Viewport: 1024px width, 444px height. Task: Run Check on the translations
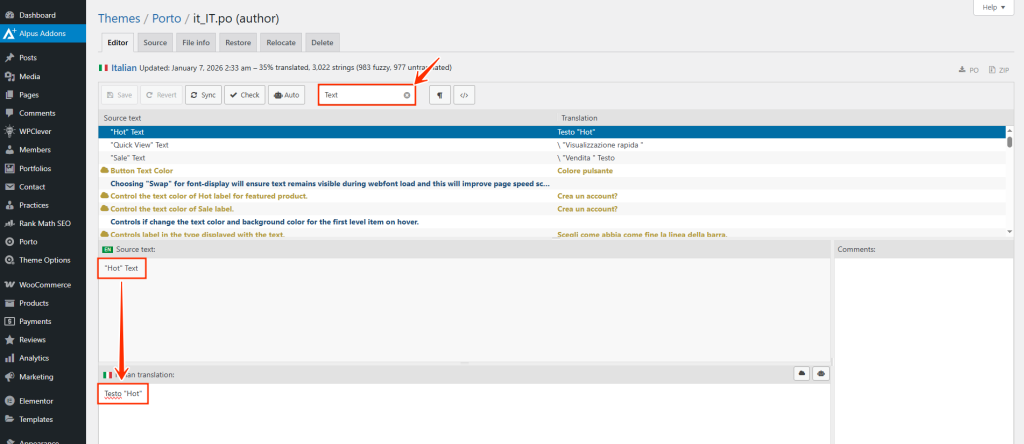tap(244, 95)
